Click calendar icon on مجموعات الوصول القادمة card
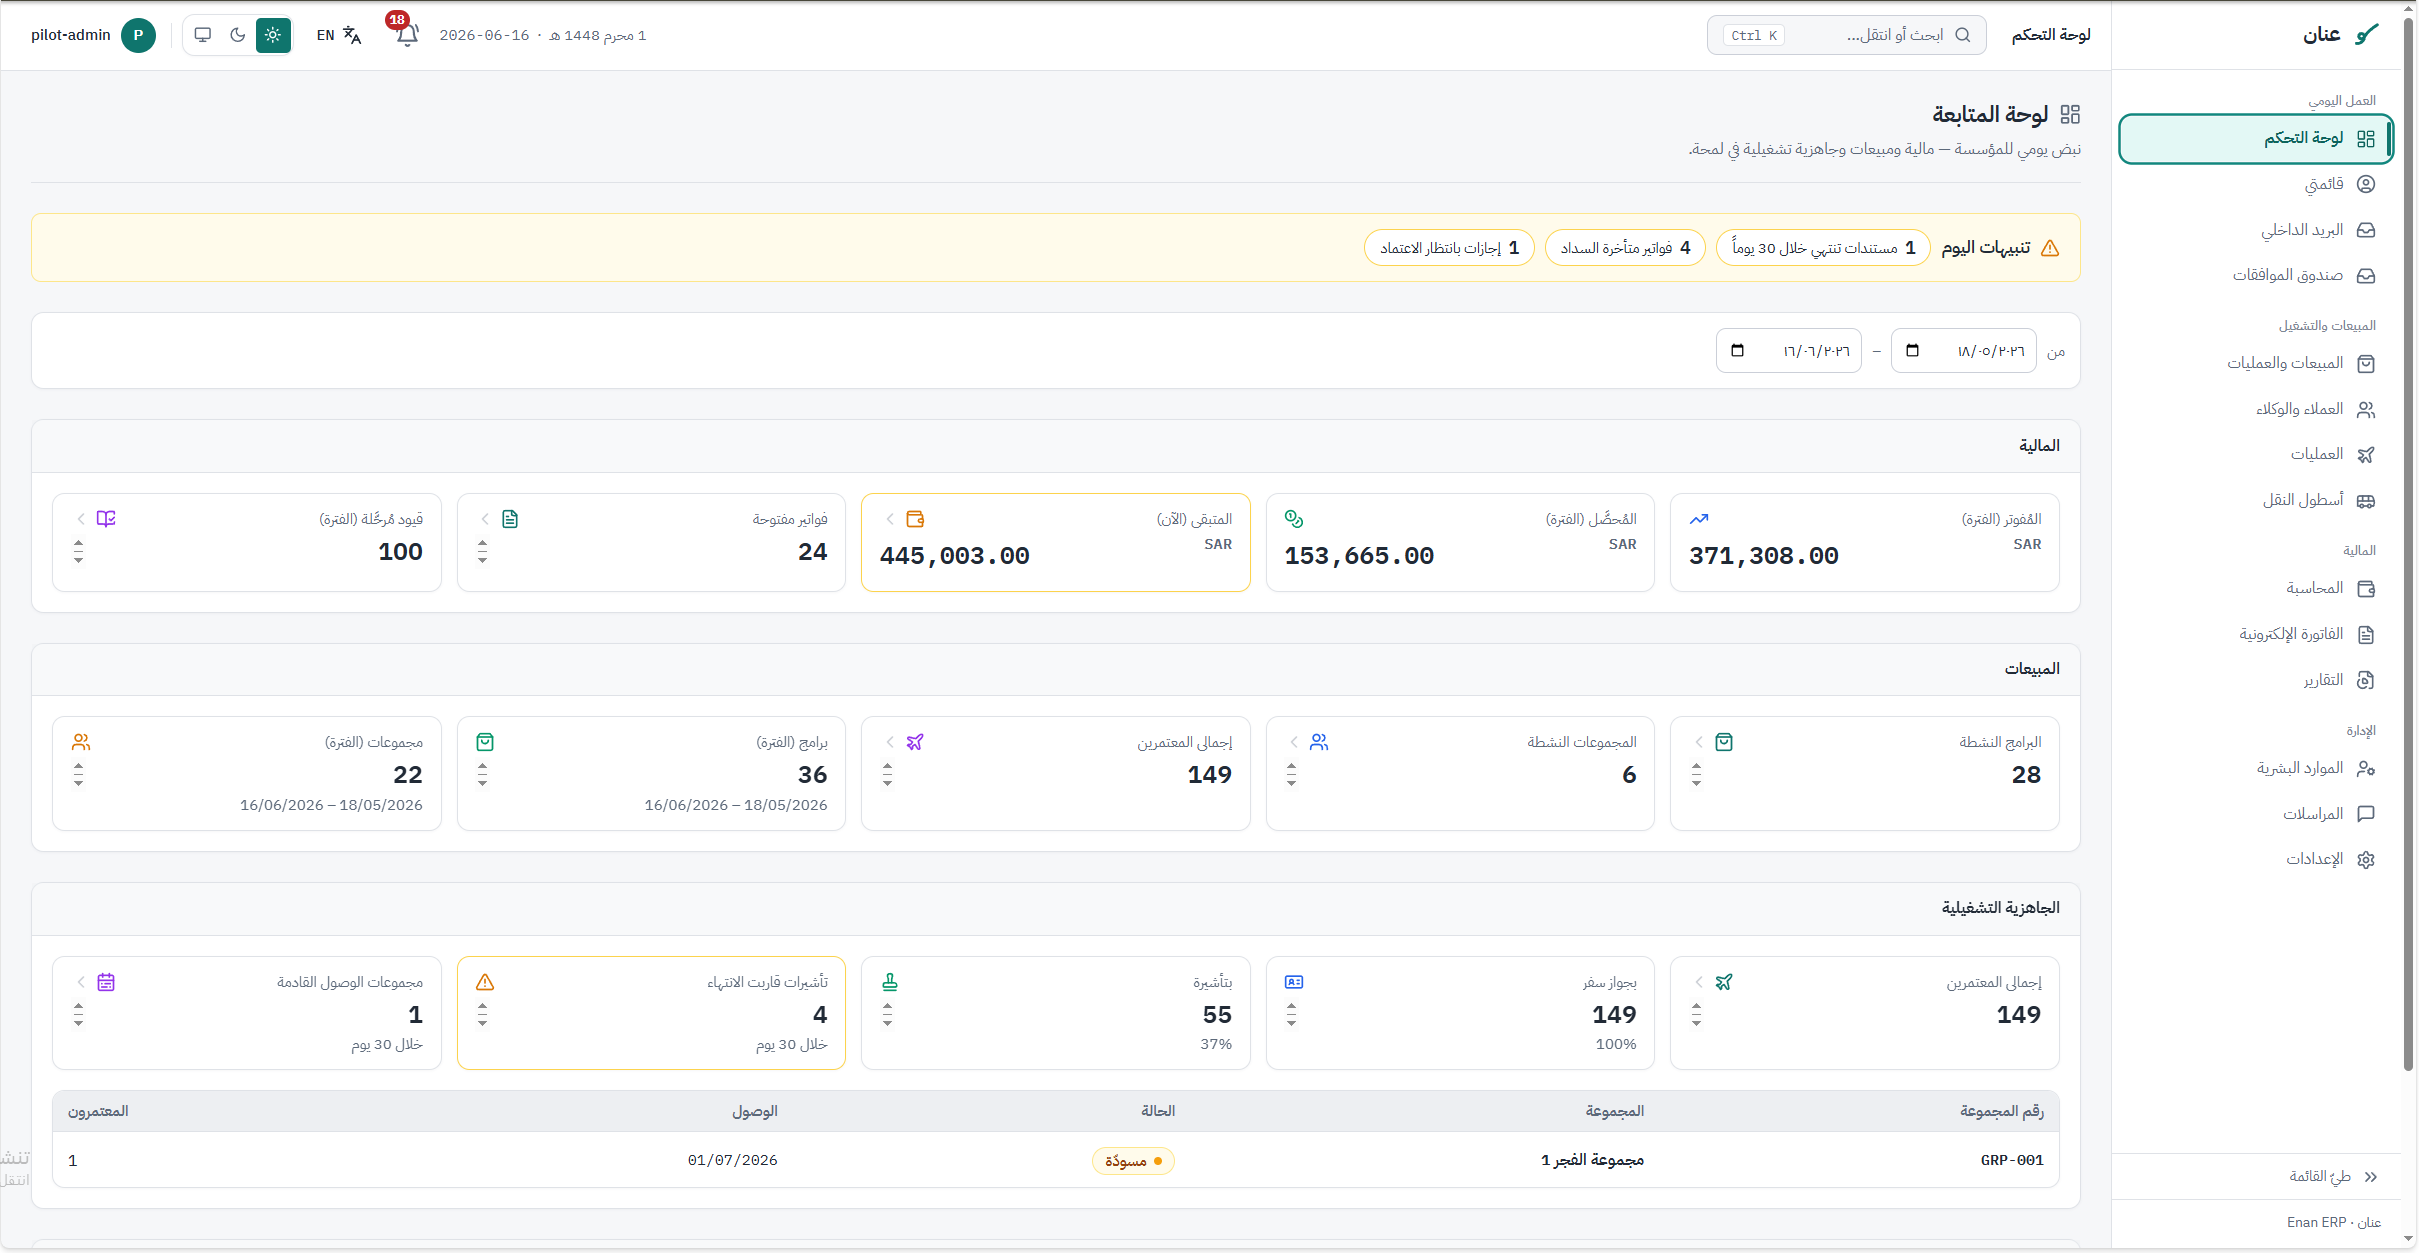Viewport: 2419px width, 1253px height. coord(106,982)
